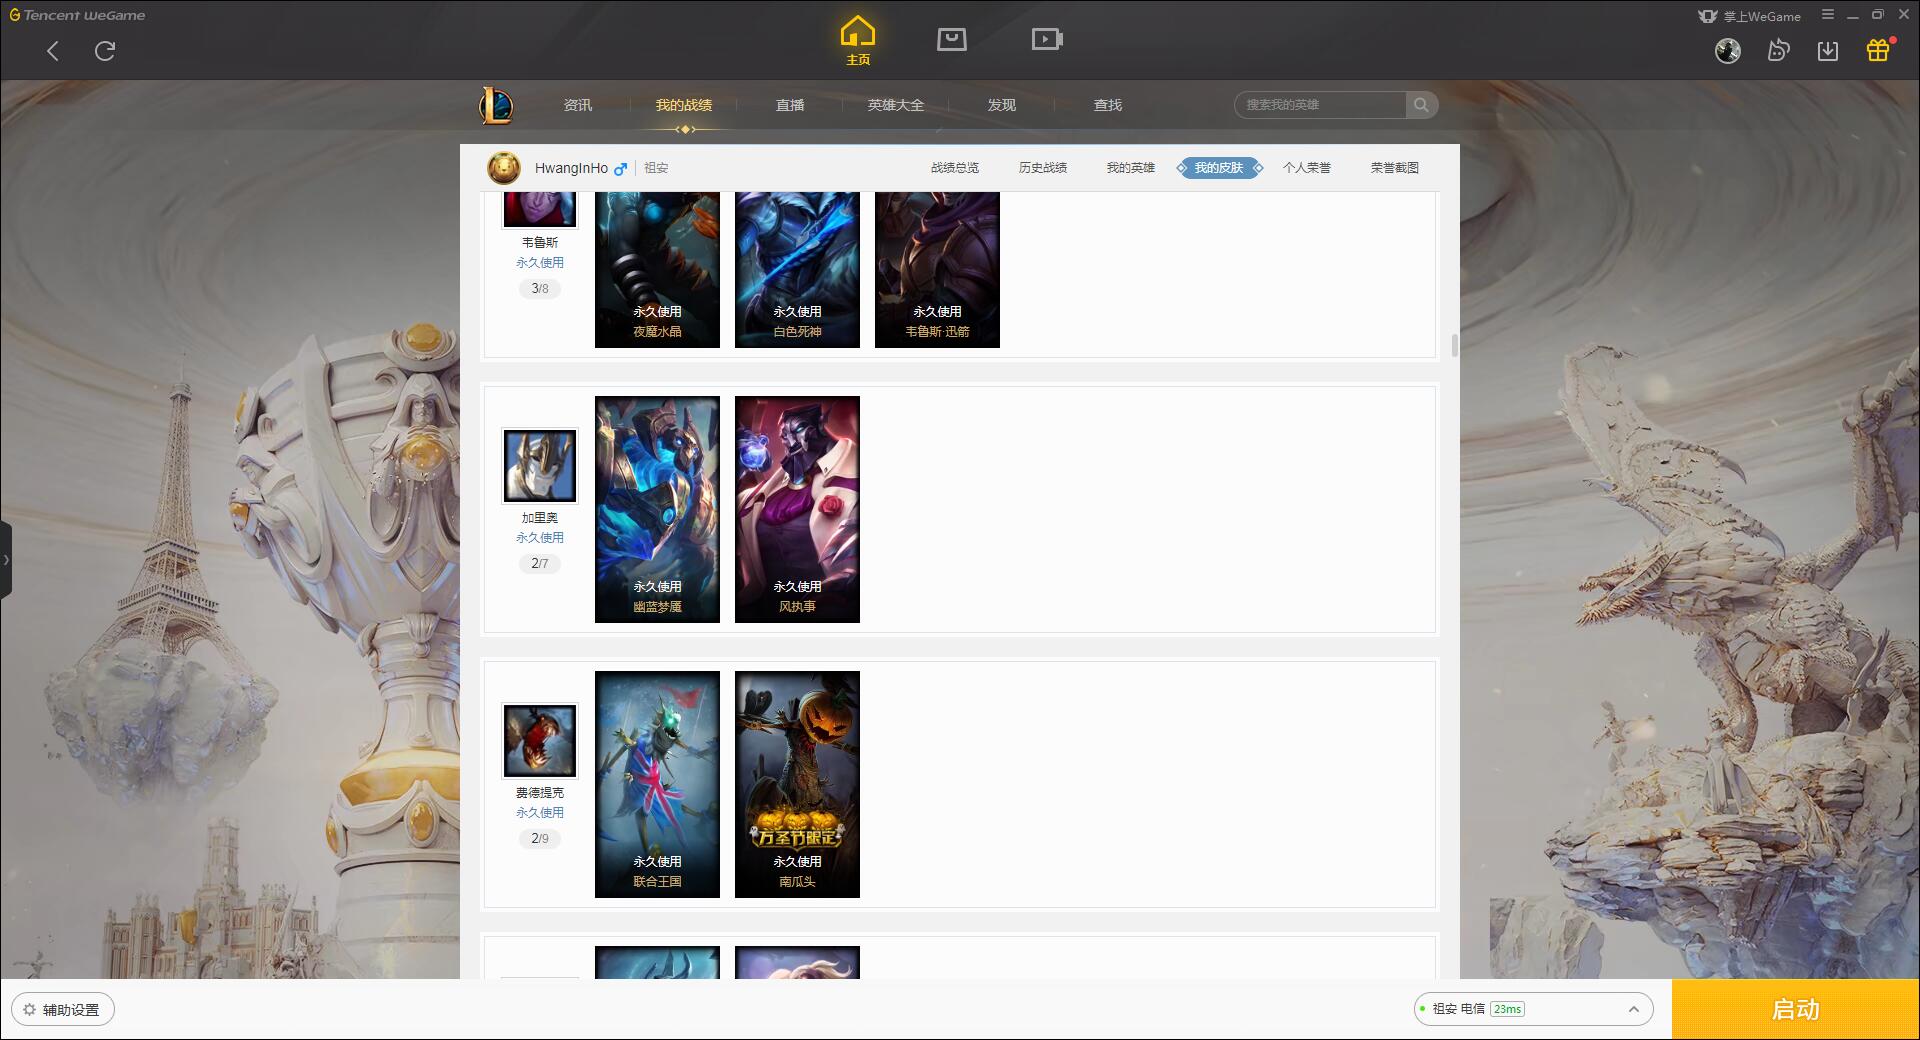1920x1040 pixels.
Task: Open the 查找 tab
Action: [1108, 105]
